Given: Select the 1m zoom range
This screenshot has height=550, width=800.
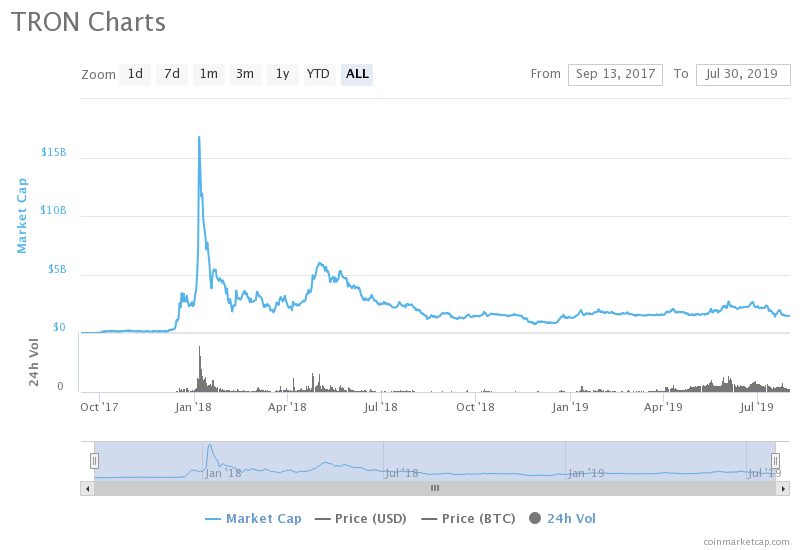Looking at the screenshot, I should coord(209,74).
